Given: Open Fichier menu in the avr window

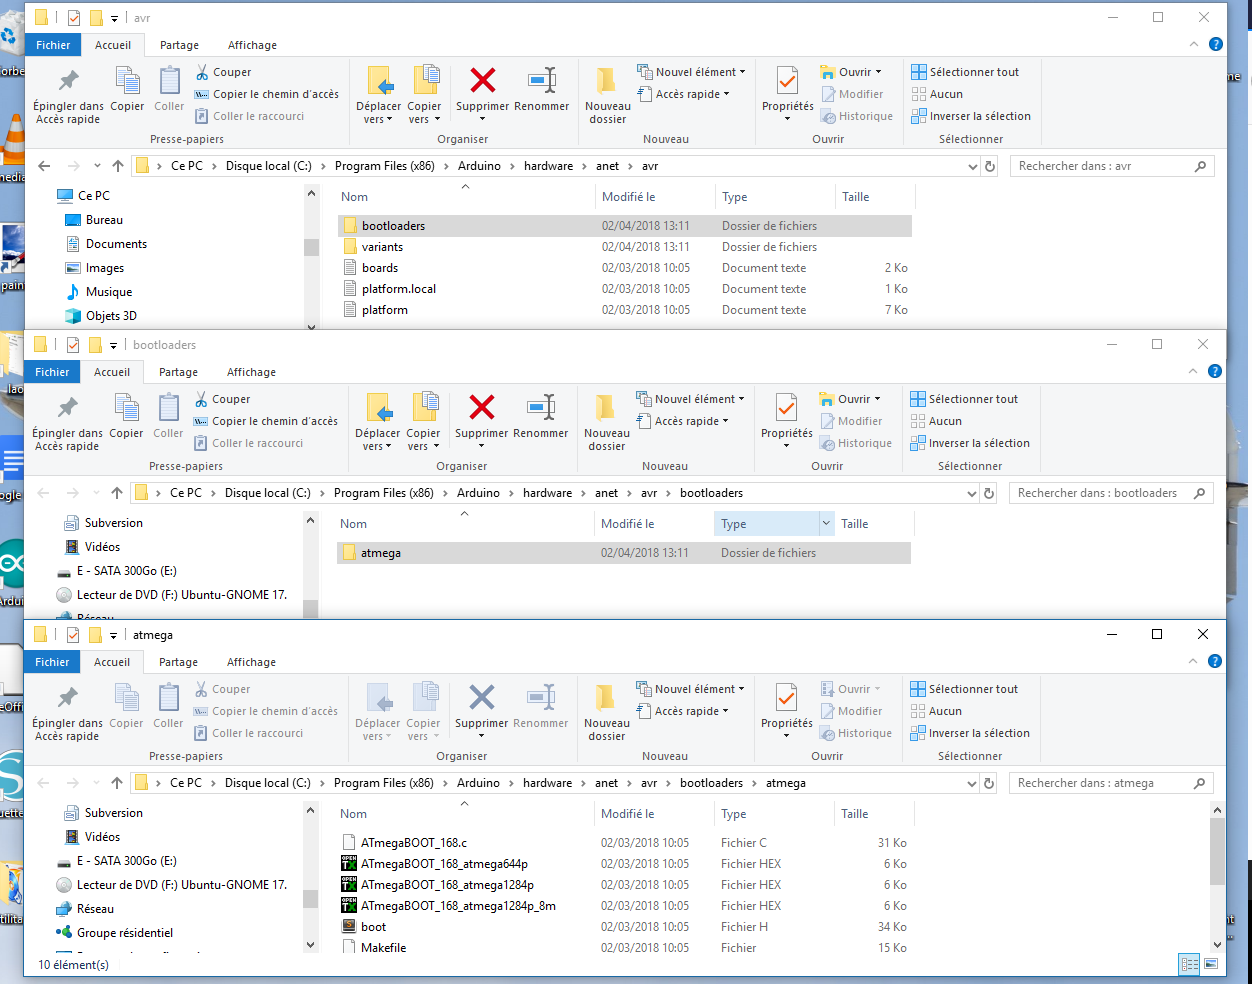Looking at the screenshot, I should pos(53,45).
